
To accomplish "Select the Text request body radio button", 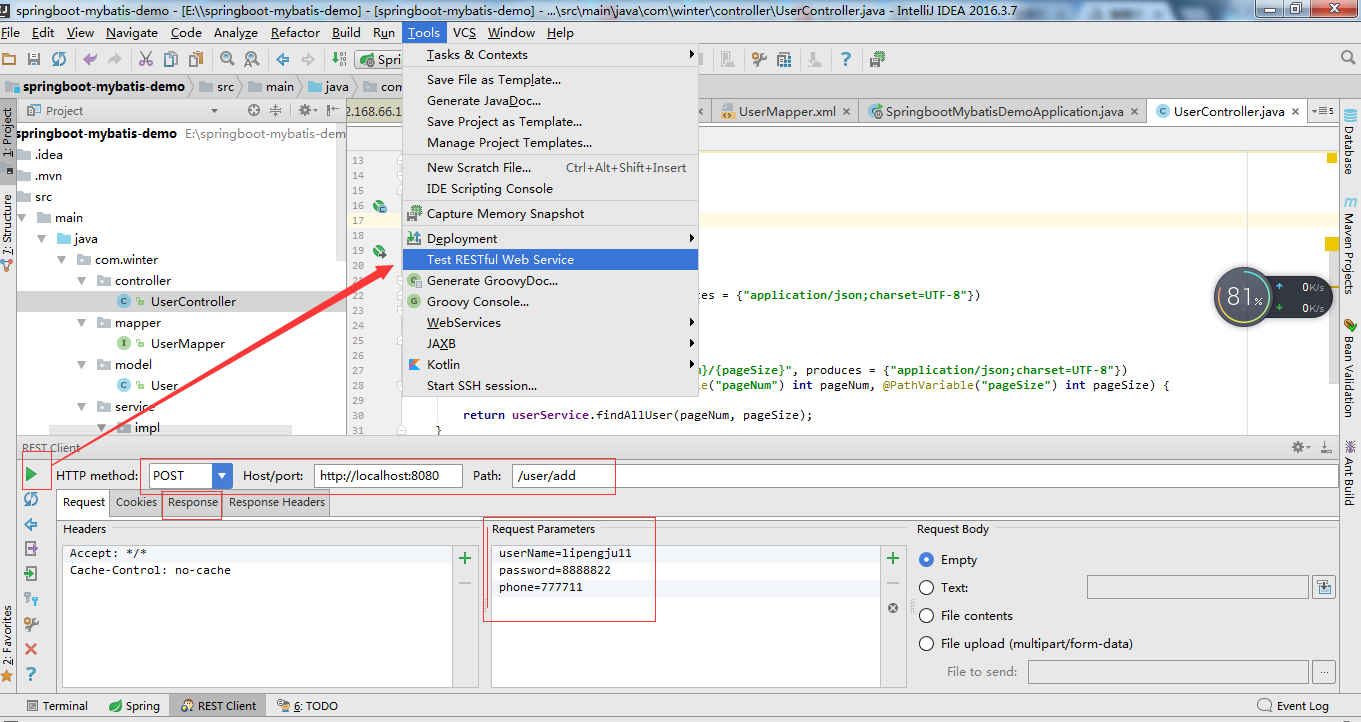I will 926,588.
